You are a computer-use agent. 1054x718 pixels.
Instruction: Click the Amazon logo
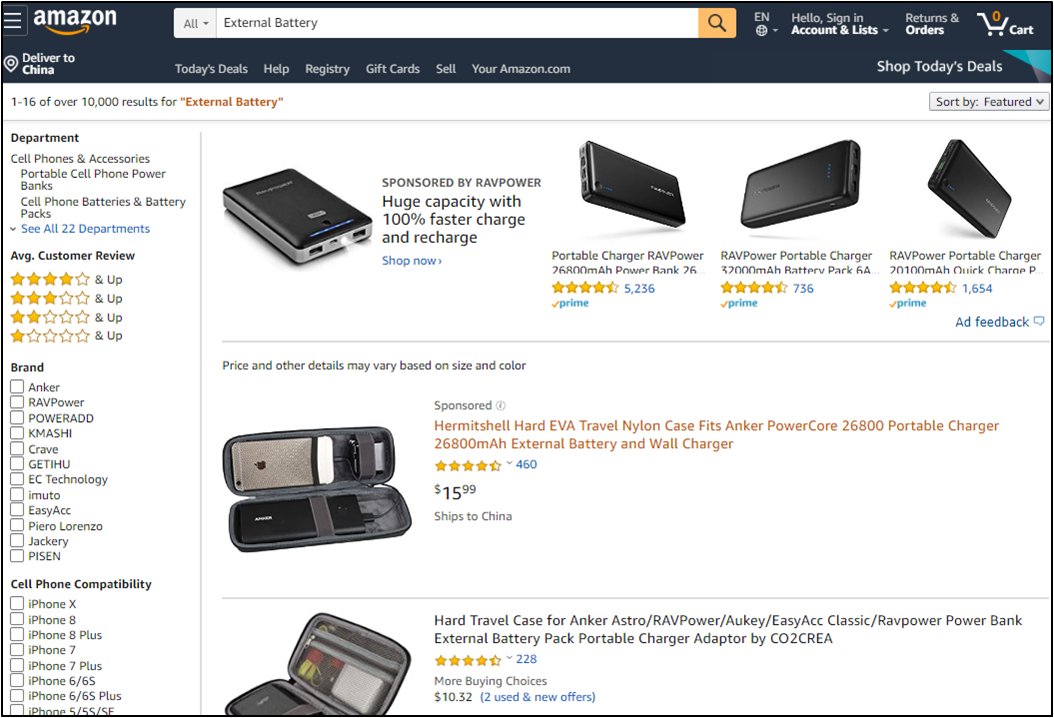(x=74, y=21)
